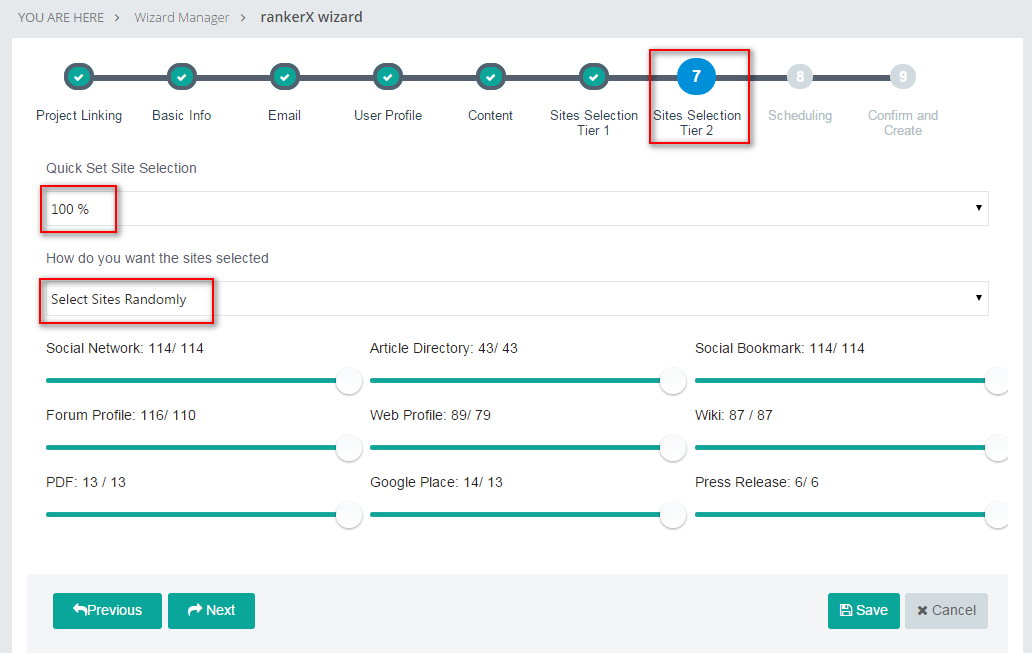This screenshot has width=1032, height=653.
Task: Click the Forum Profile slider handle
Action: 349,448
